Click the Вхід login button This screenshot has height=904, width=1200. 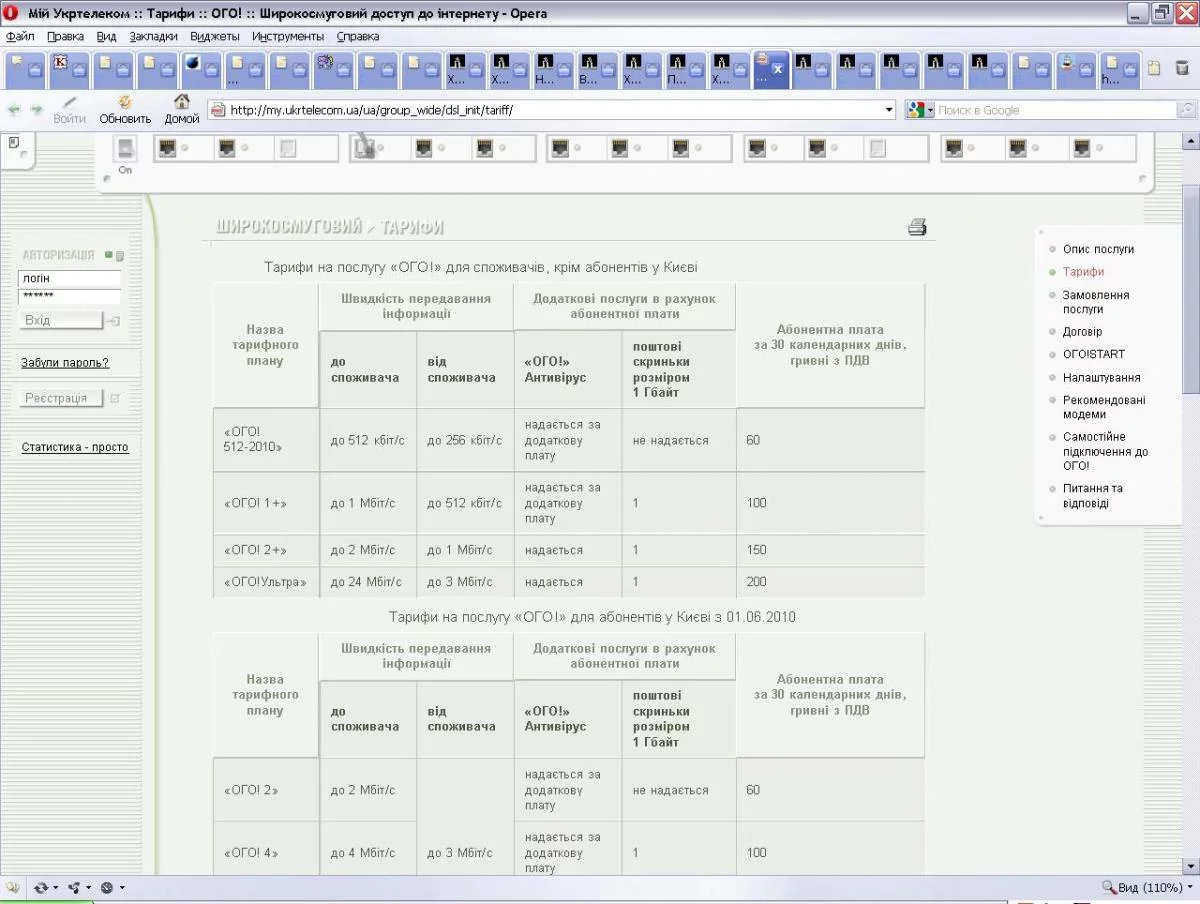click(61, 320)
